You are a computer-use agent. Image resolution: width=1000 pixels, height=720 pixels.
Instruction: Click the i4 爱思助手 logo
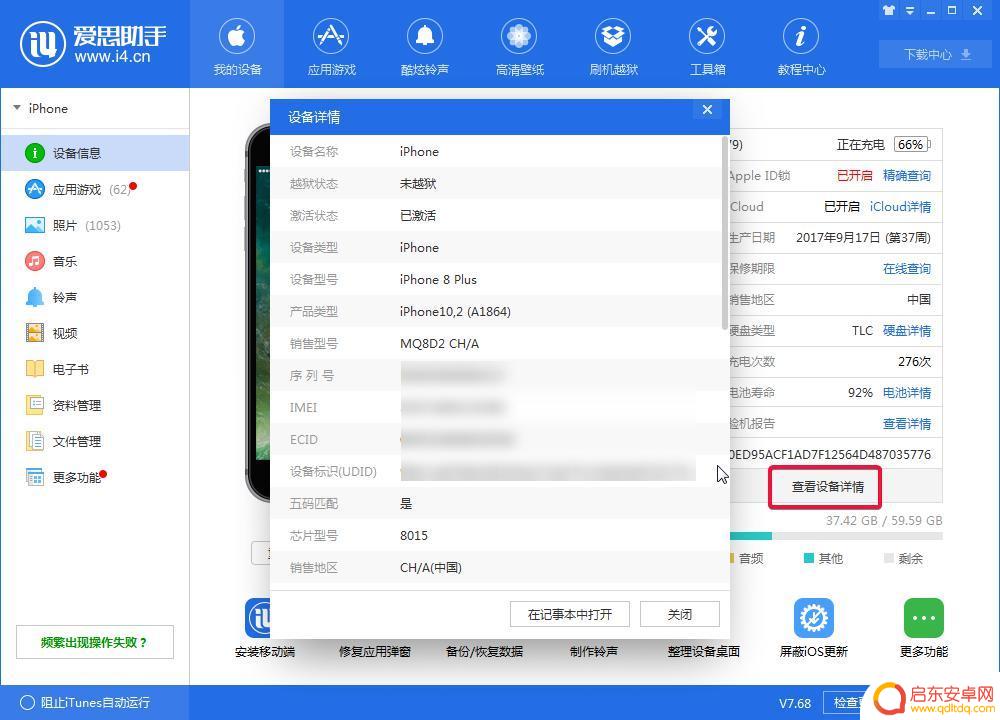click(x=93, y=45)
